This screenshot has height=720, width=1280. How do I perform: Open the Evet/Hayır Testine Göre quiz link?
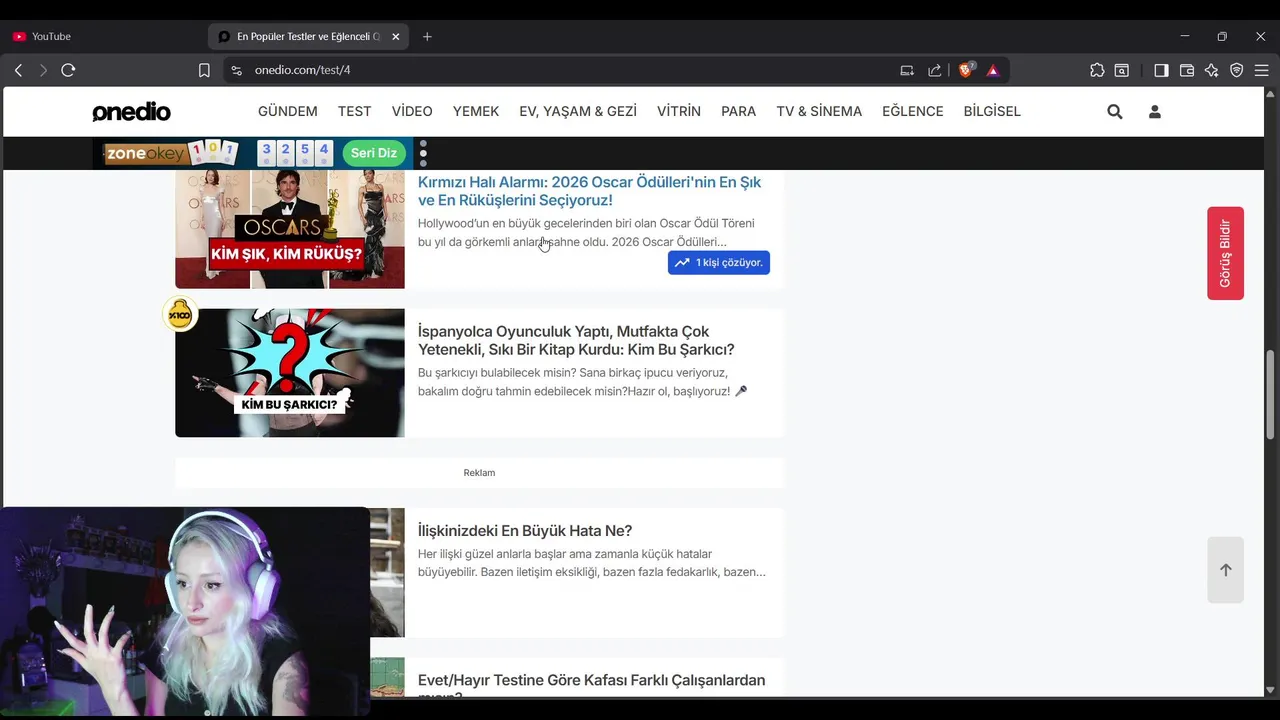coord(591,685)
